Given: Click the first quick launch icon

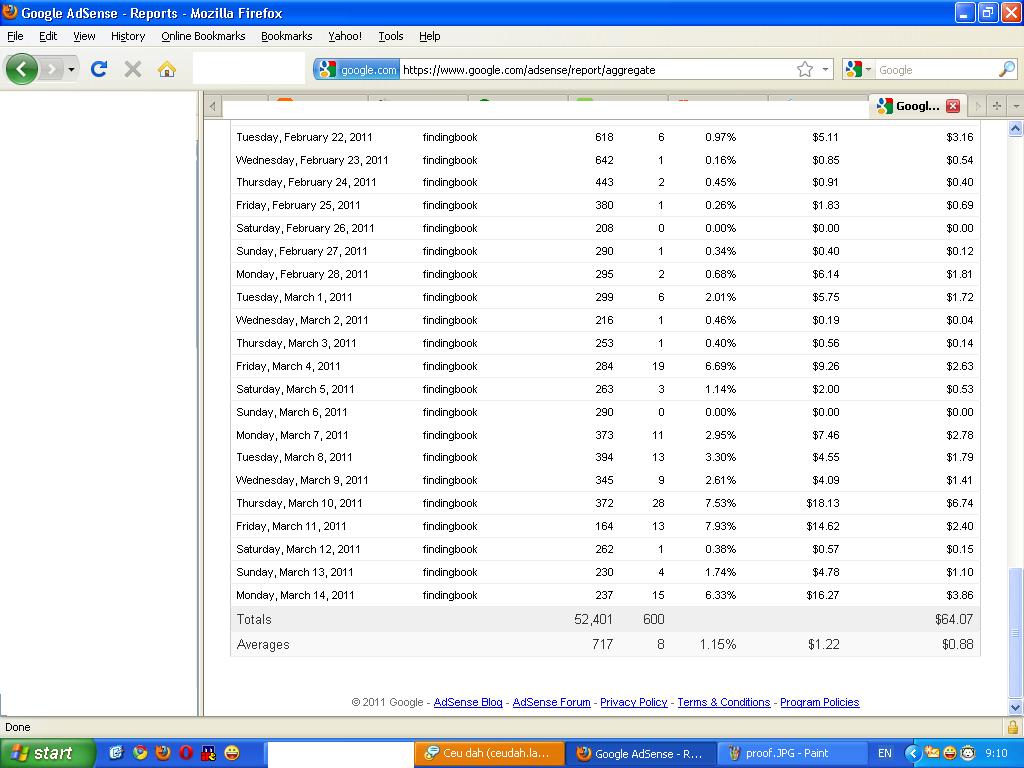Looking at the screenshot, I should [x=116, y=753].
